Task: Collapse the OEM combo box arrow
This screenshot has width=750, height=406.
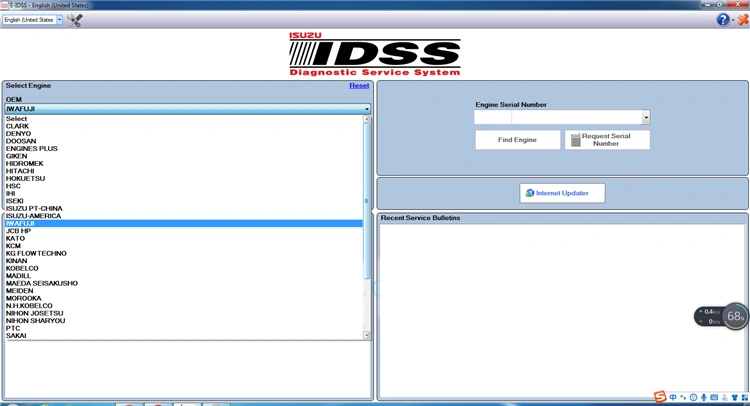Action: (367, 109)
